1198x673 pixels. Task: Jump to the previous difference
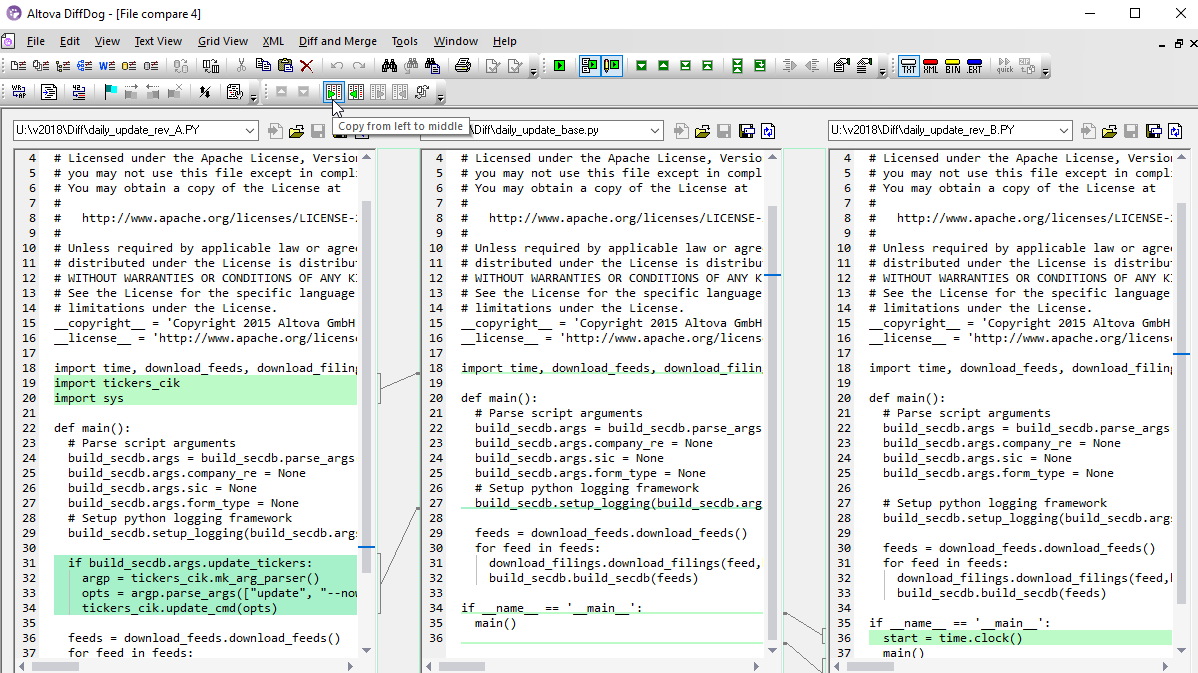coord(664,66)
